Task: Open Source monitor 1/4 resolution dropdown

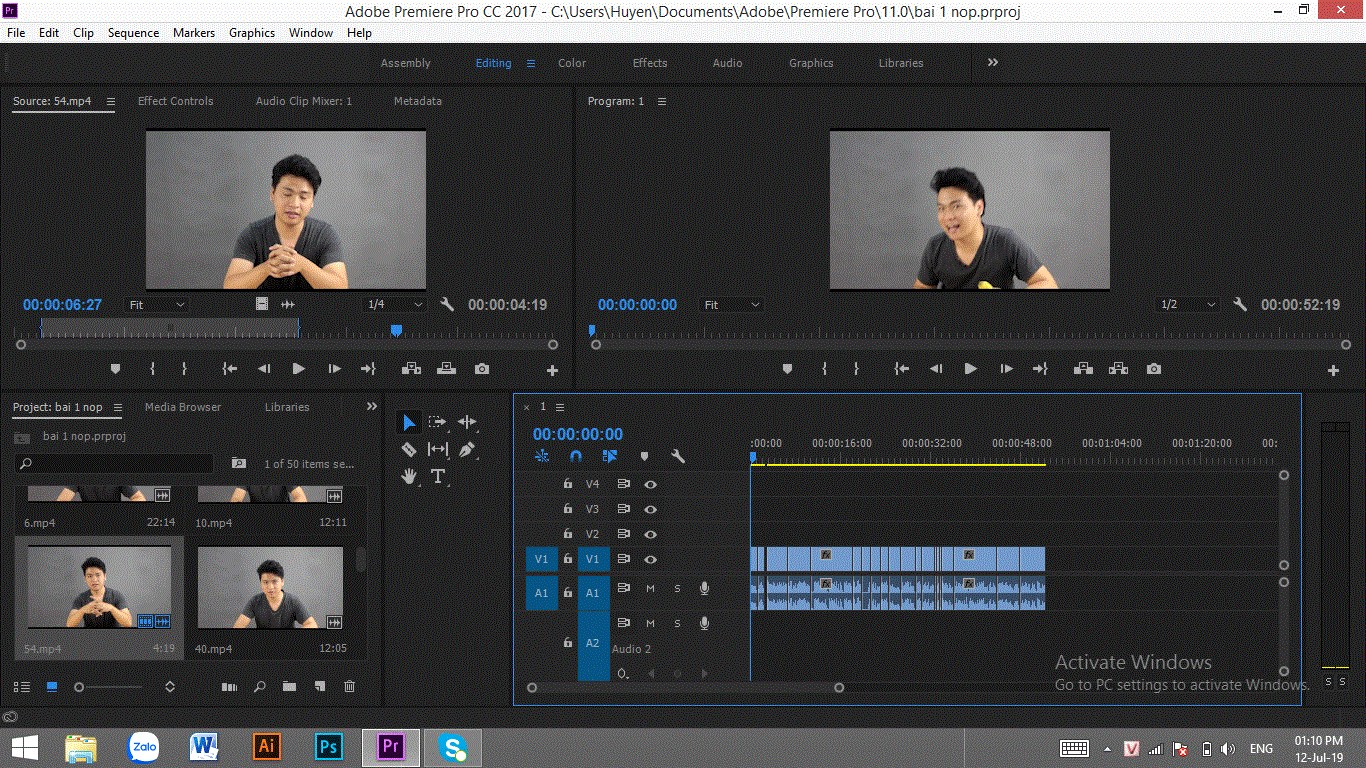Action: coord(395,305)
